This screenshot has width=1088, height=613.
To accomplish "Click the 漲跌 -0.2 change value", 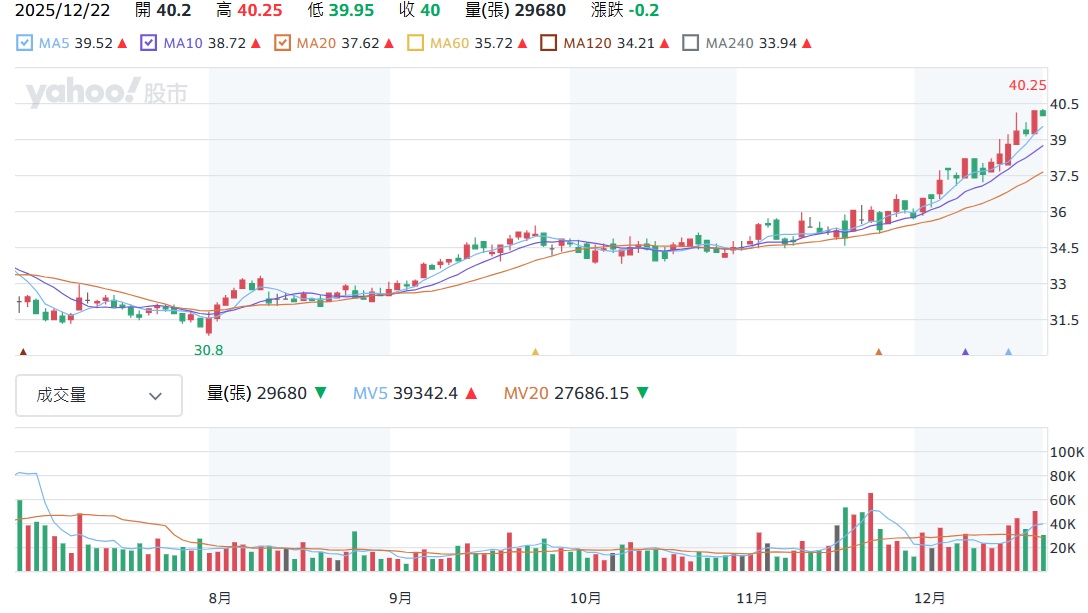I will click(625, 11).
